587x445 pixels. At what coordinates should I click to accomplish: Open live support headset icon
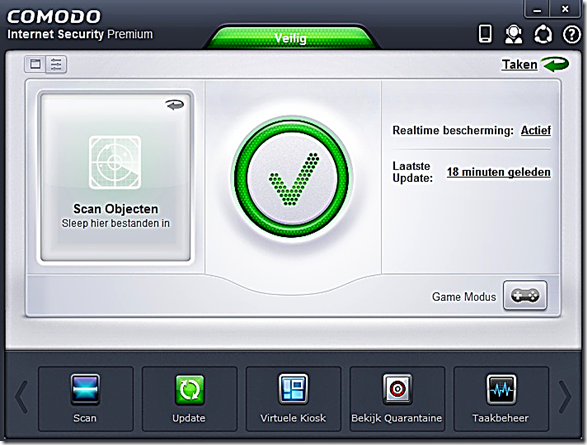(514, 34)
